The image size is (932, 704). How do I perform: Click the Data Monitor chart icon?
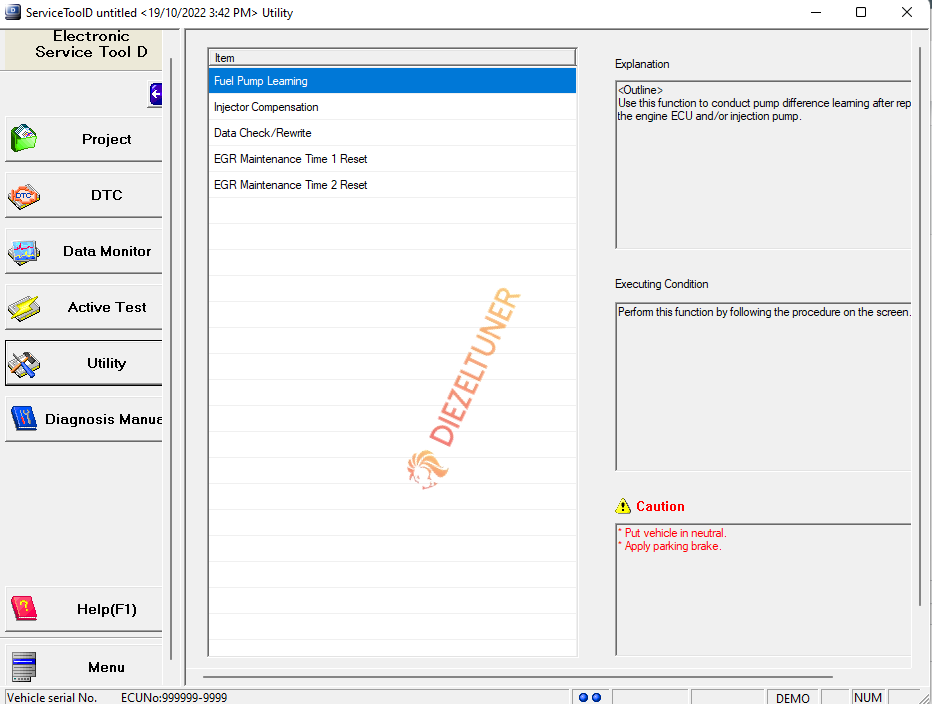click(24, 252)
